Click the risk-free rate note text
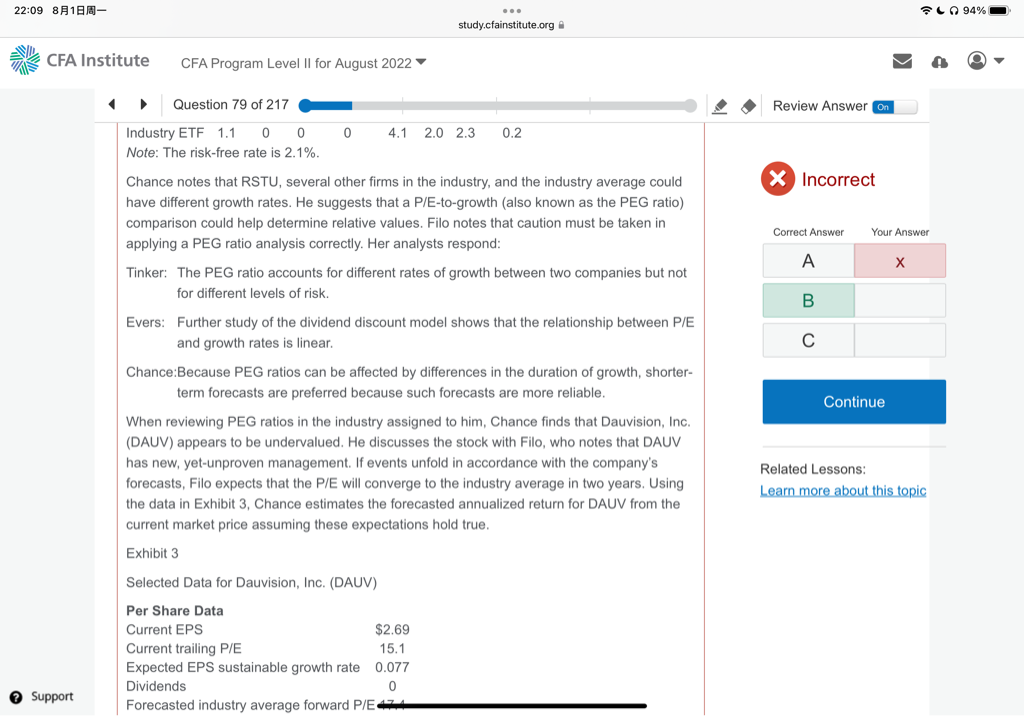The width and height of the screenshot is (1024, 716). tap(222, 153)
